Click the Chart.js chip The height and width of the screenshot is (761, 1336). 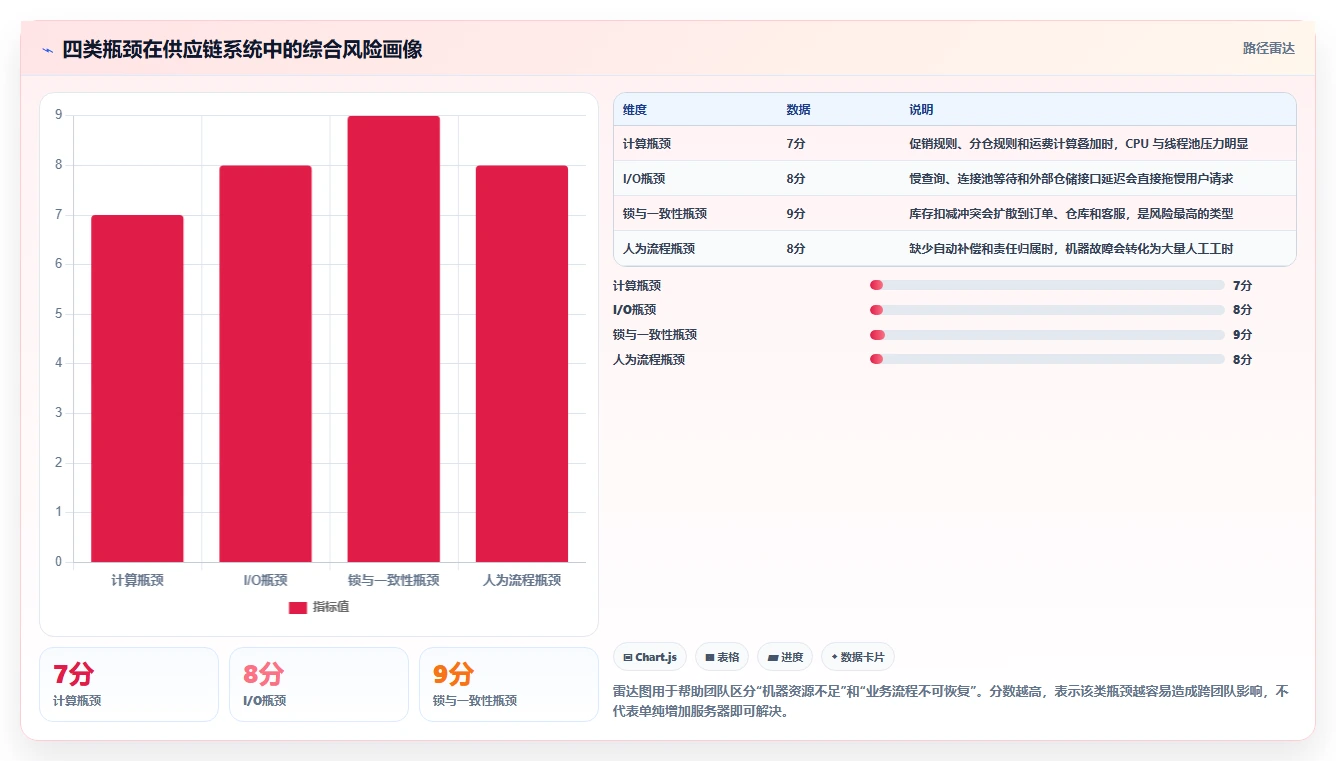click(650, 657)
